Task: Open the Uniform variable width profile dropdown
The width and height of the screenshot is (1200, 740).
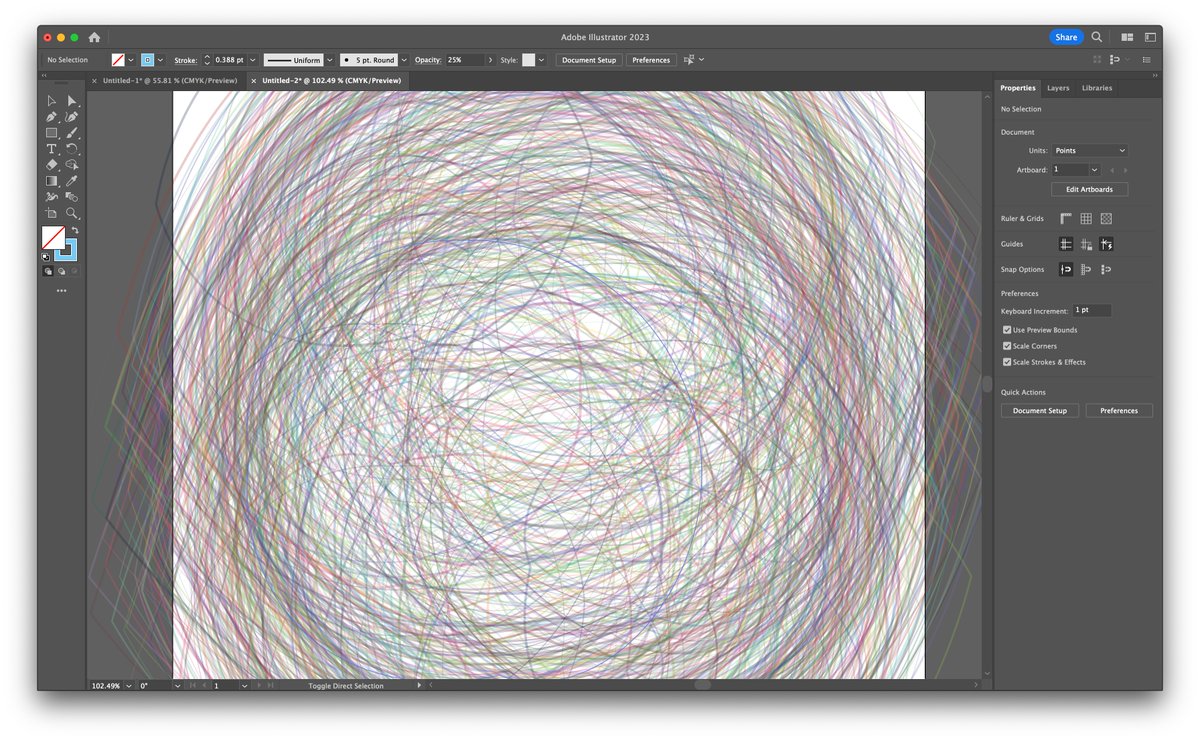Action: click(x=330, y=60)
